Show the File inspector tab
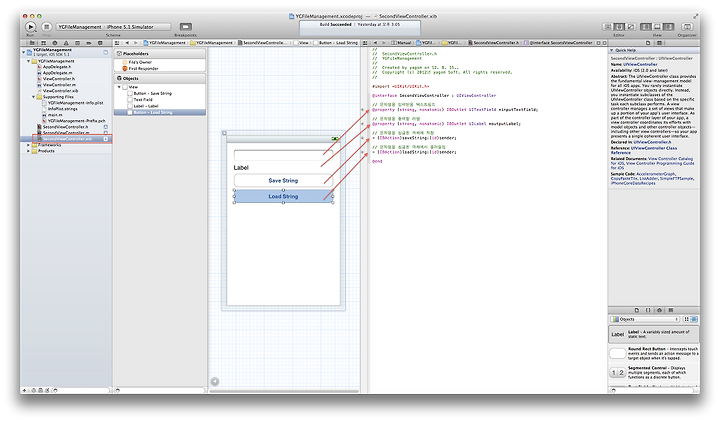 tap(648, 43)
